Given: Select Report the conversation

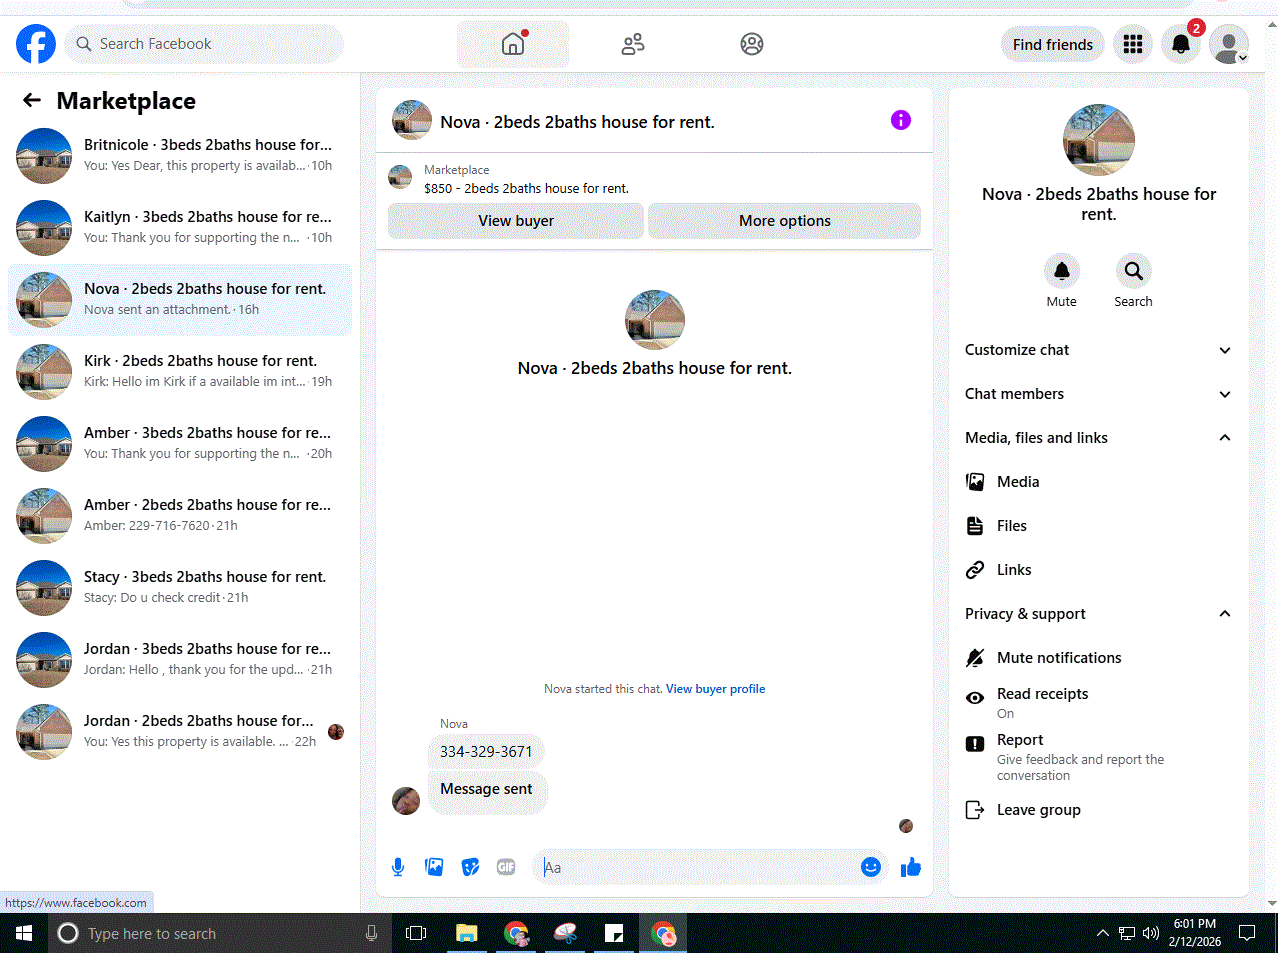Looking at the screenshot, I should coord(1098,757).
